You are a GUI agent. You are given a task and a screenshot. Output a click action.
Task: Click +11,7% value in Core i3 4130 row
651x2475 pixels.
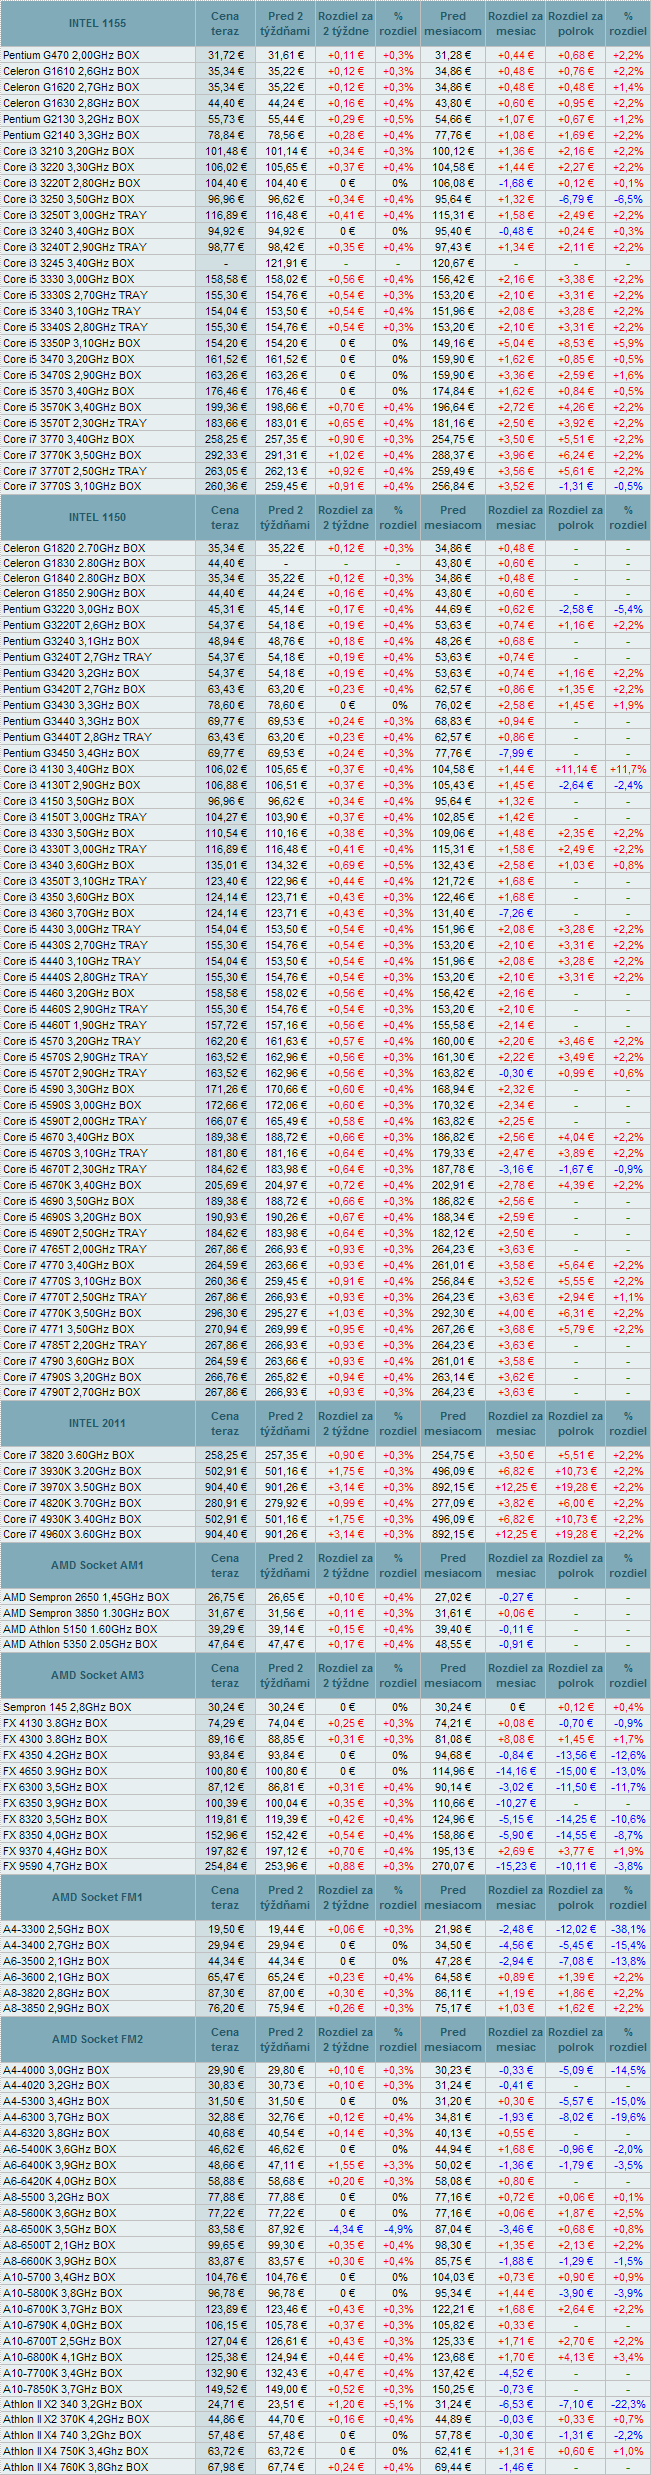628,769
